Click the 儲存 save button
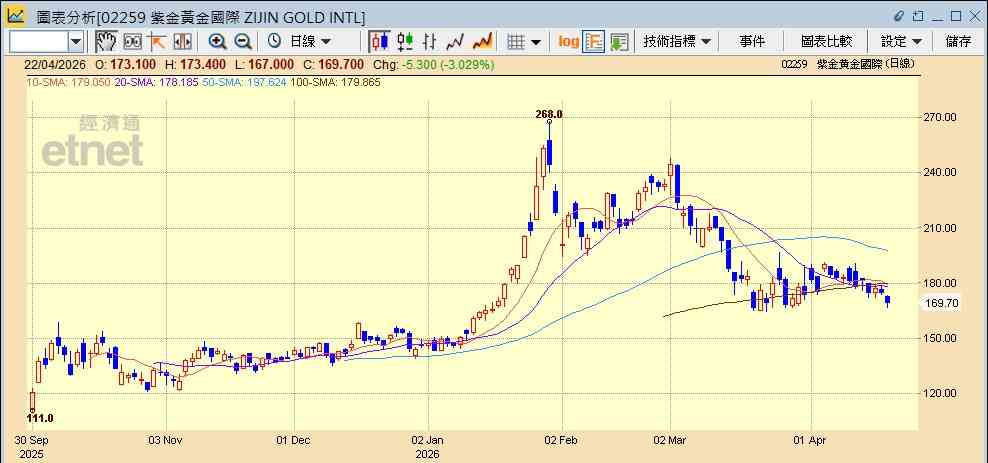The image size is (988, 463). tap(959, 42)
